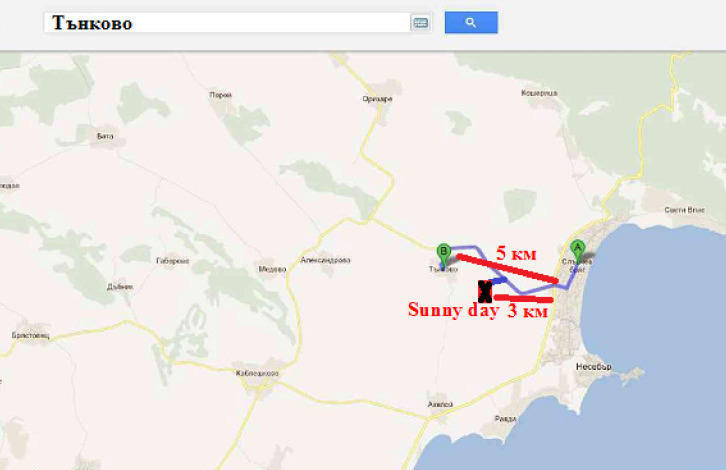Click green map marker A
Viewport: 726px width, 470px height.
pos(576,249)
